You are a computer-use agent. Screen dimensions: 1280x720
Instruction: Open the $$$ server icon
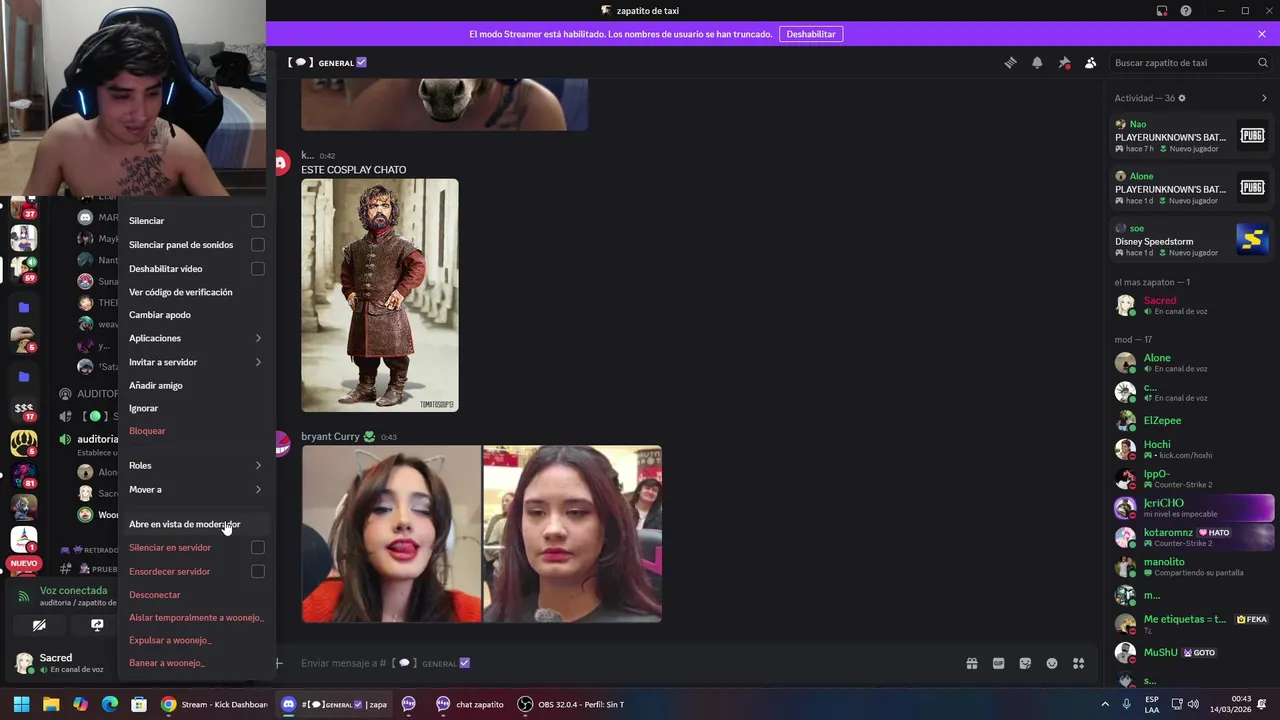tap(23, 408)
